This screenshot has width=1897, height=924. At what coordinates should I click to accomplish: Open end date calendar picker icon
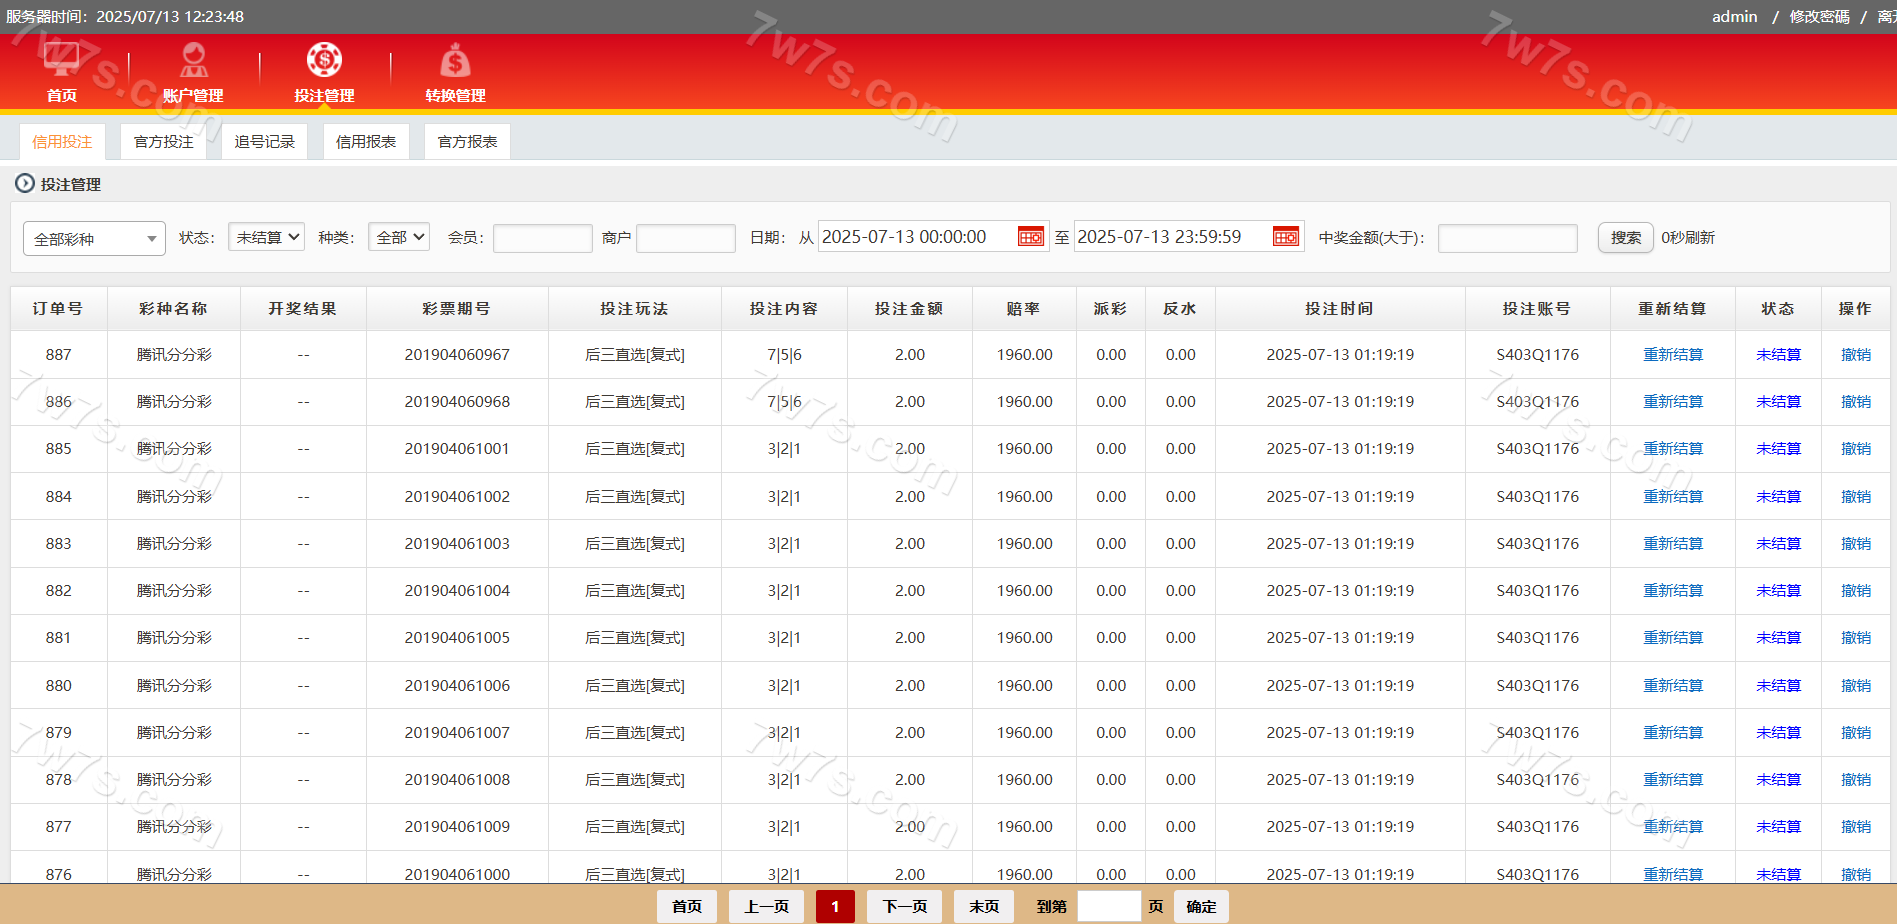(1285, 237)
